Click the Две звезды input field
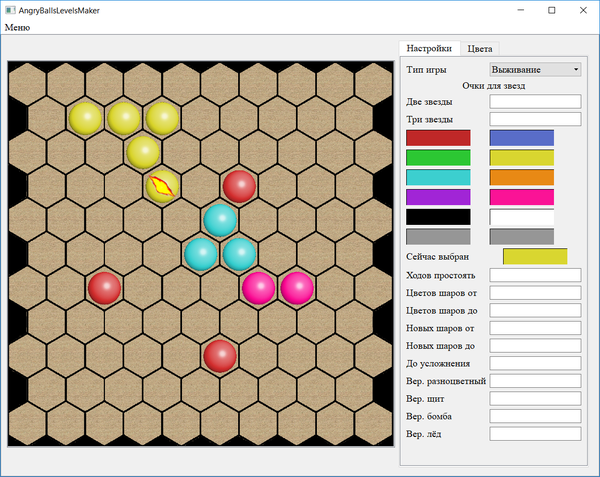Viewport: 600px width, 477px height. (x=535, y=101)
